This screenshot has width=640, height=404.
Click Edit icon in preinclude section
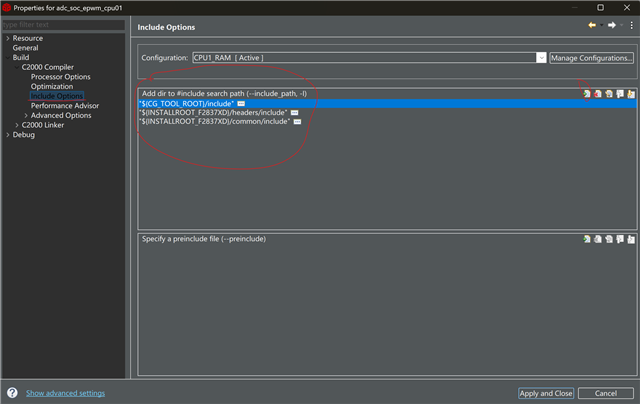point(609,239)
